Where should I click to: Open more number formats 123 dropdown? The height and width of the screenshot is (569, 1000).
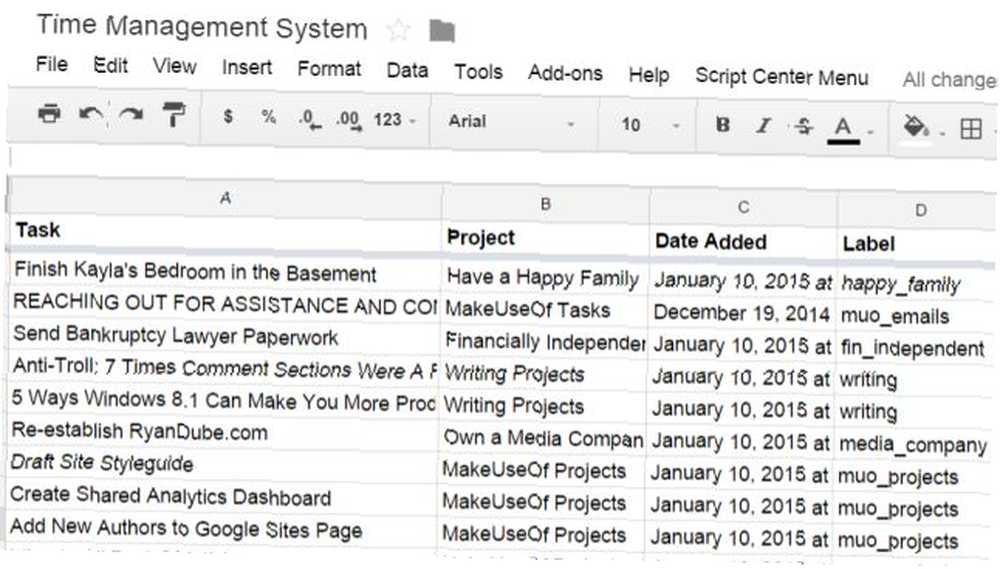click(x=394, y=120)
